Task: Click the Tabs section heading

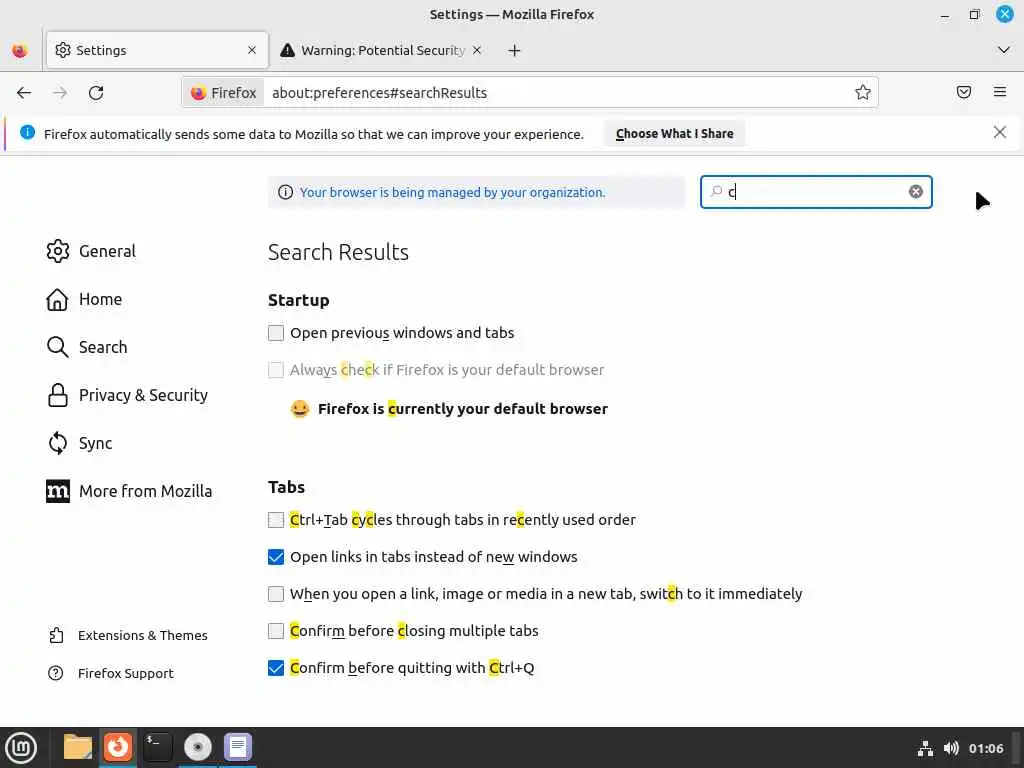Action: click(x=286, y=487)
